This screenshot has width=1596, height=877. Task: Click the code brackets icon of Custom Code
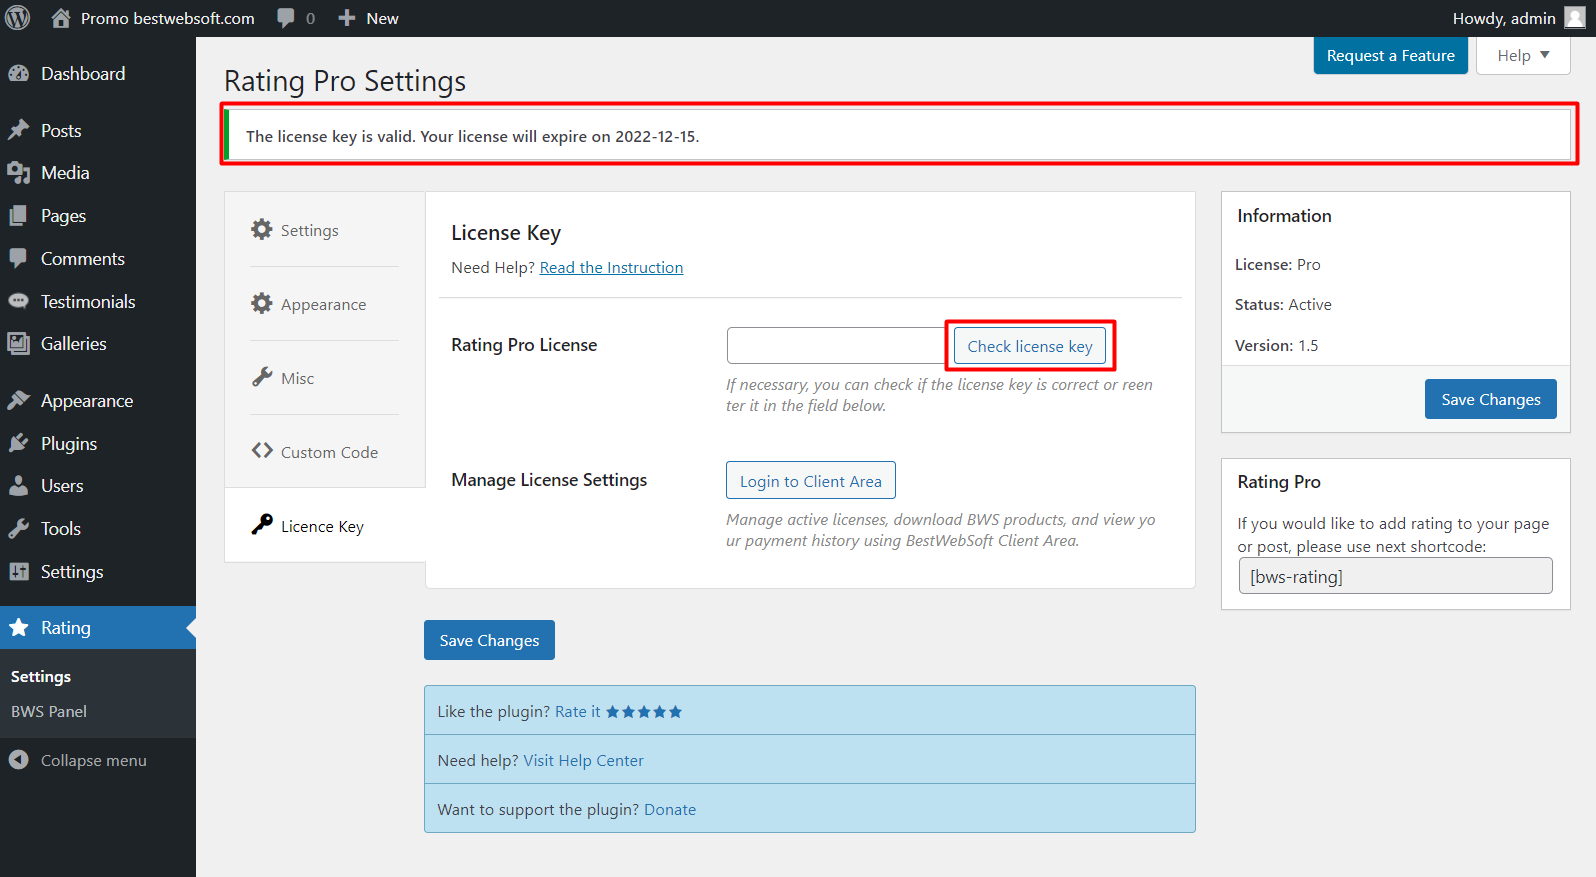[262, 450]
